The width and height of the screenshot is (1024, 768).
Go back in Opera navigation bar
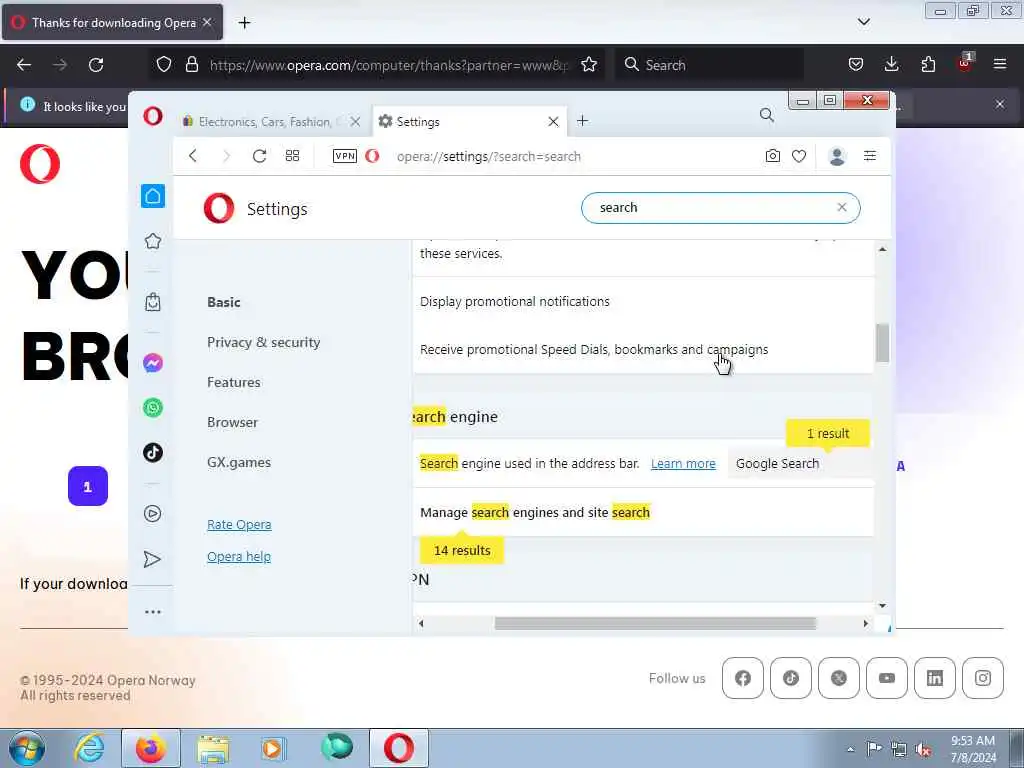click(193, 156)
